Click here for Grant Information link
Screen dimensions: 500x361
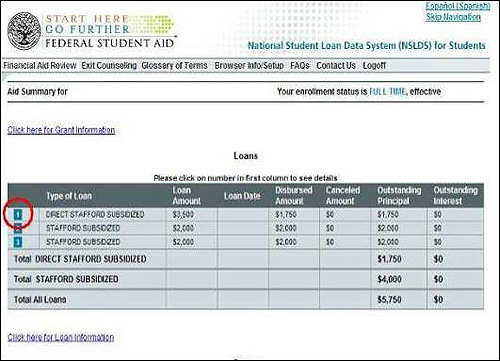coord(61,130)
